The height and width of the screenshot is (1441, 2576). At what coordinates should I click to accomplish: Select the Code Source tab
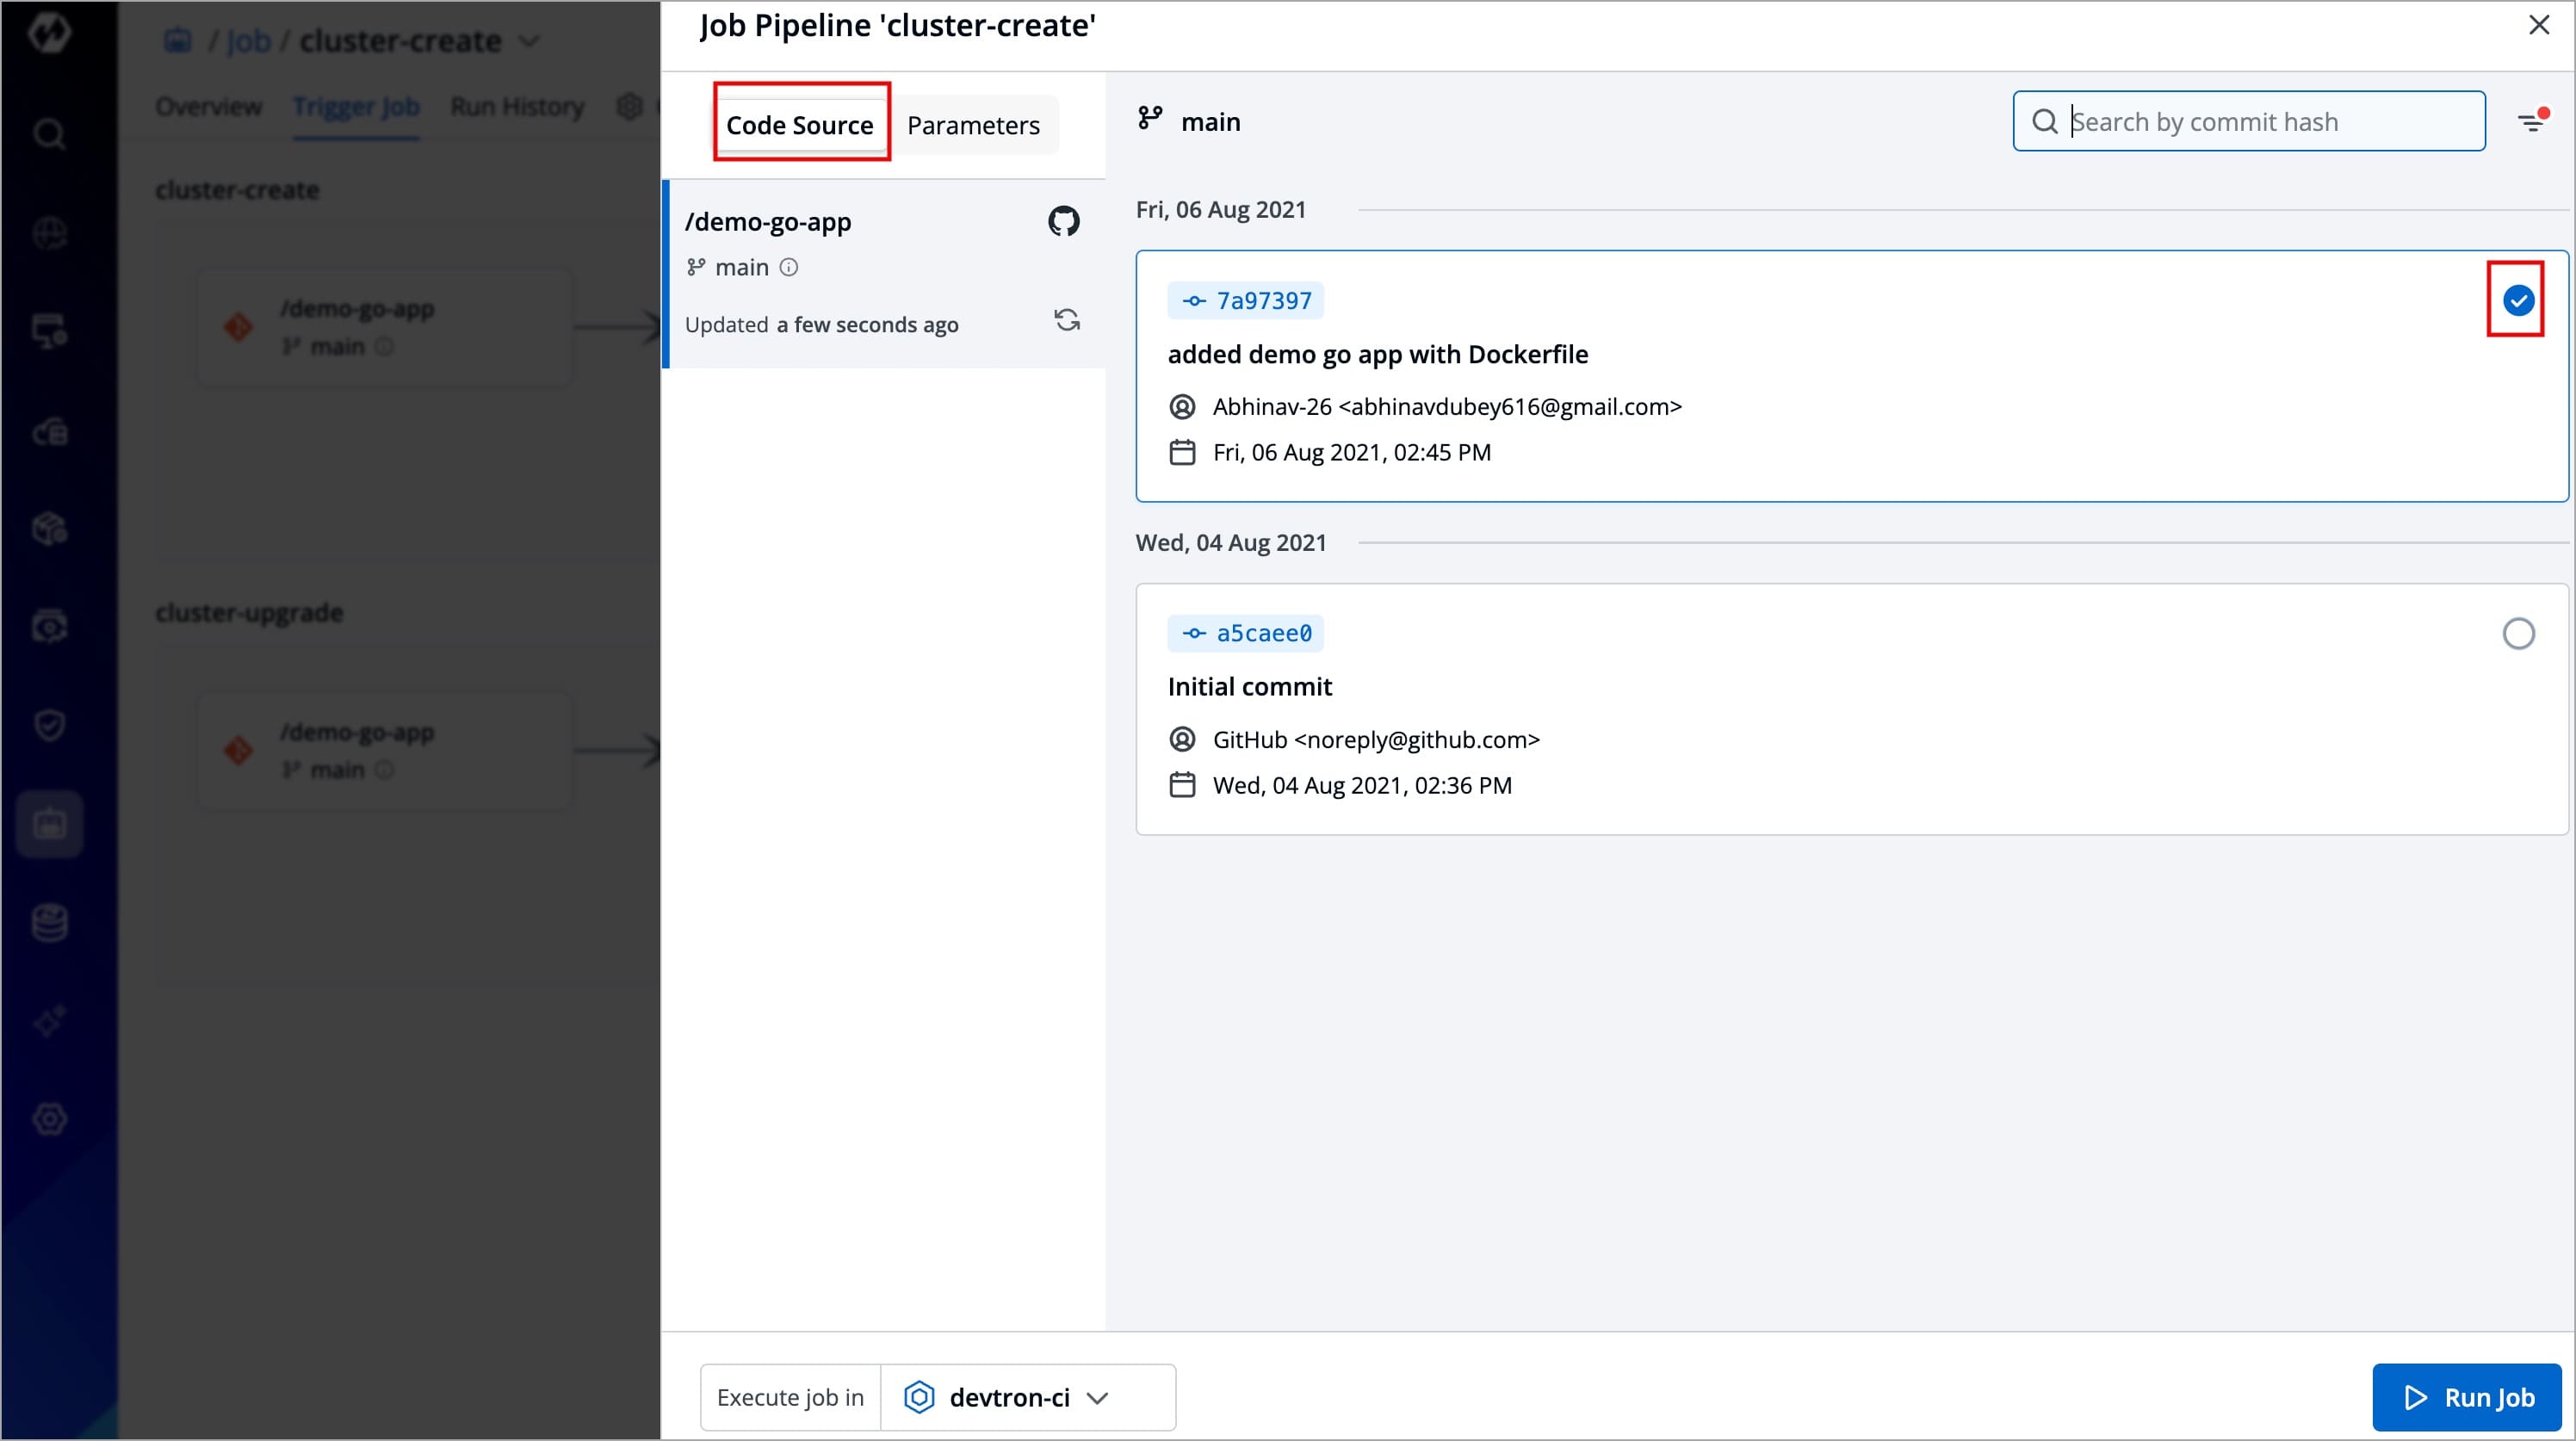[800, 125]
